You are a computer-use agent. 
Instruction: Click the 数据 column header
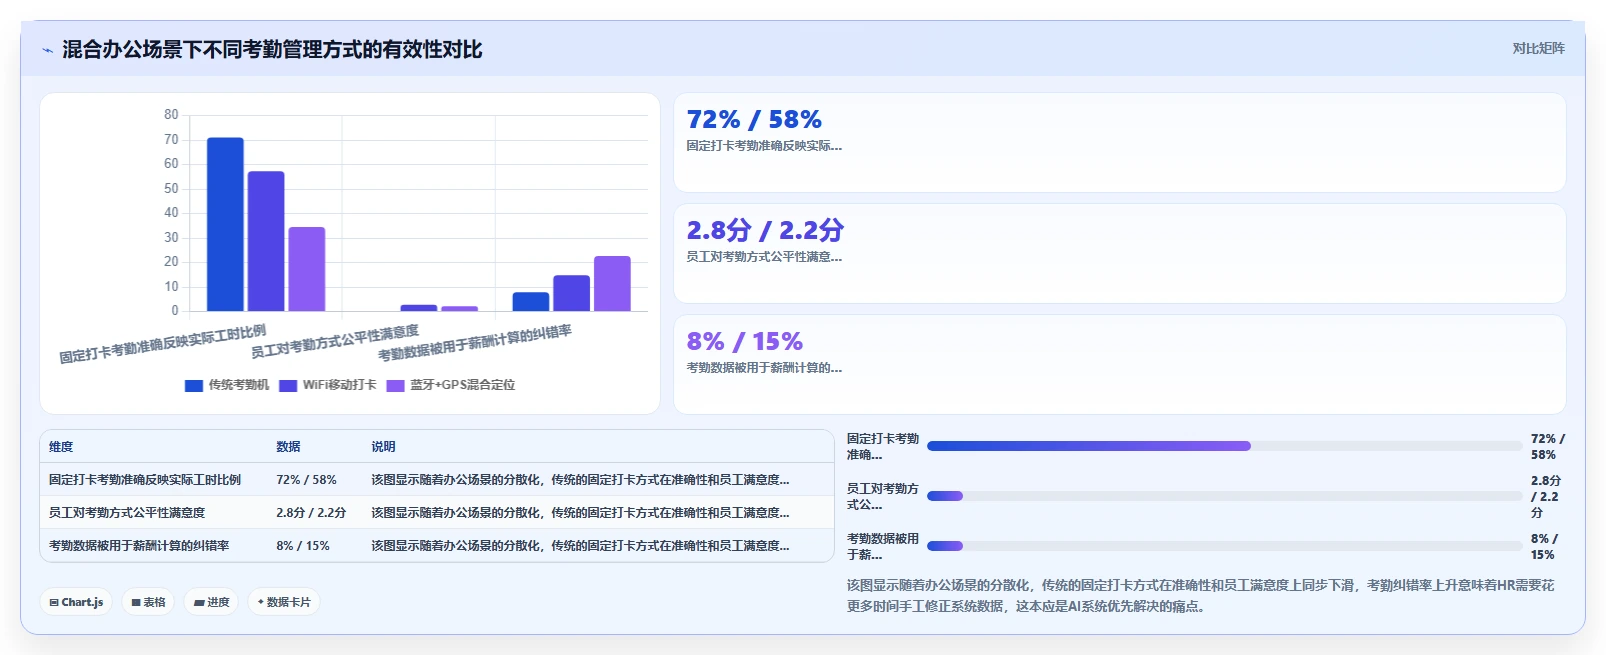[x=288, y=447]
